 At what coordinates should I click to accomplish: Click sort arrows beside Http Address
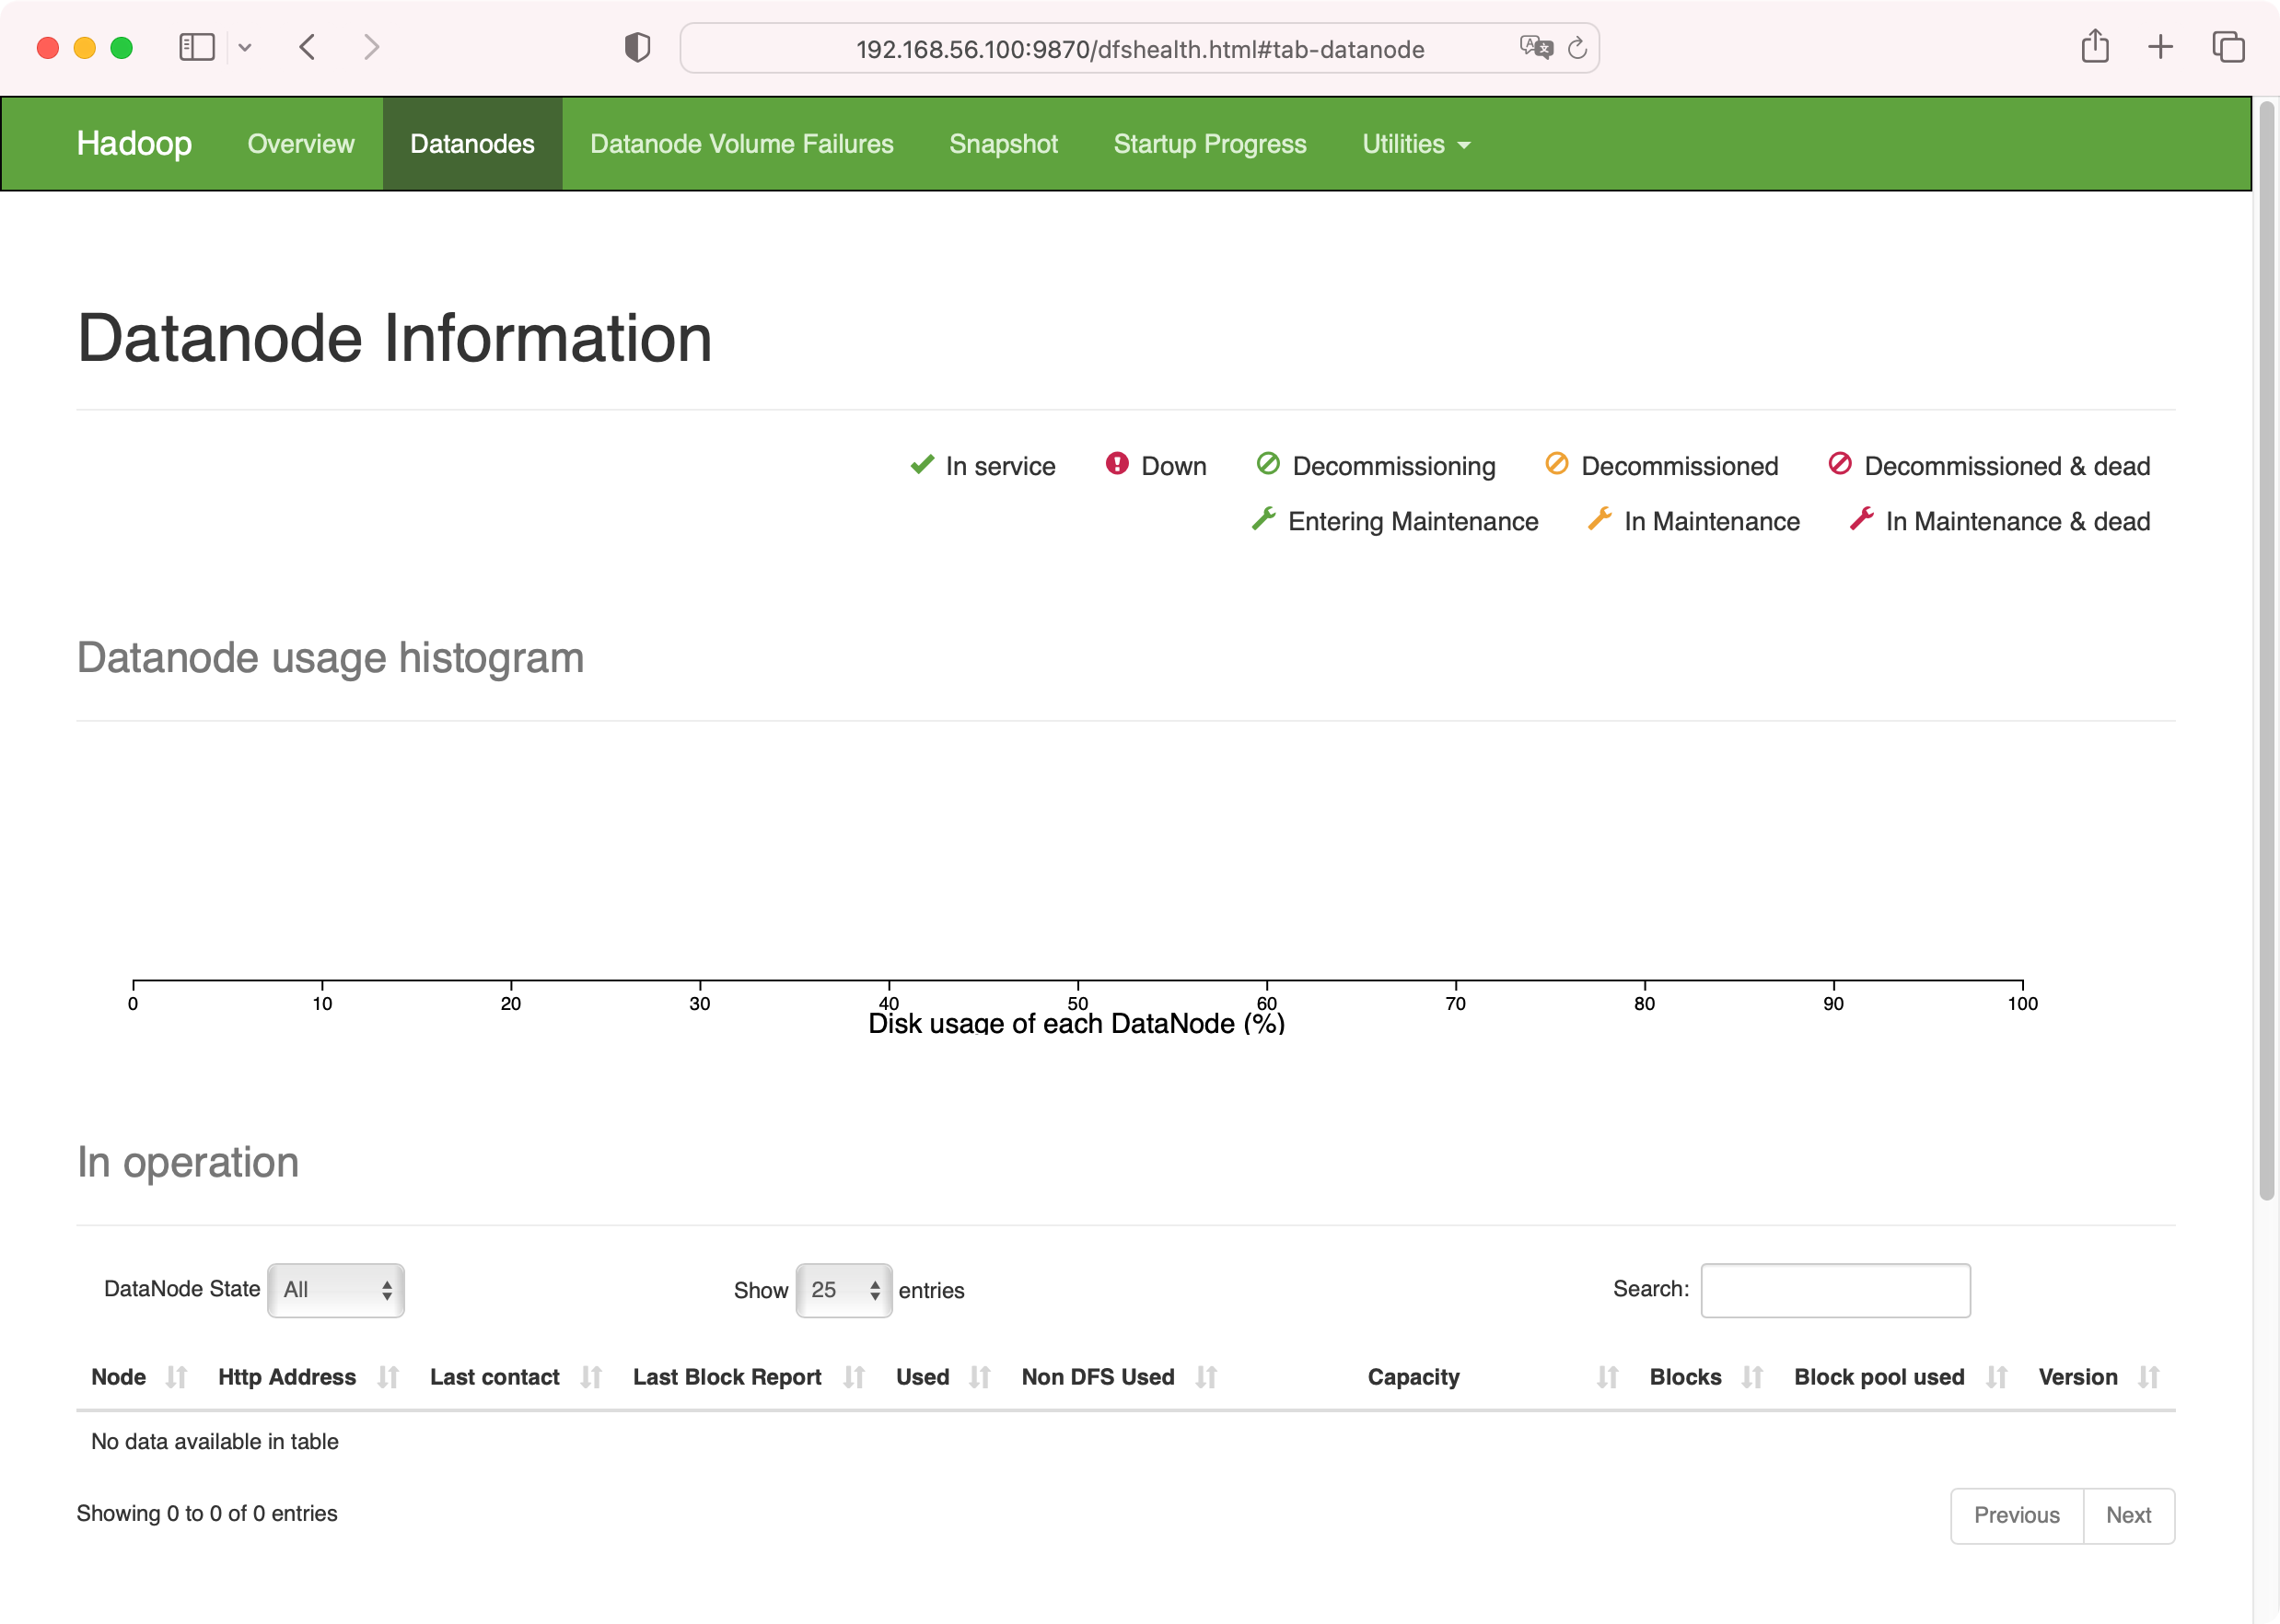(388, 1377)
